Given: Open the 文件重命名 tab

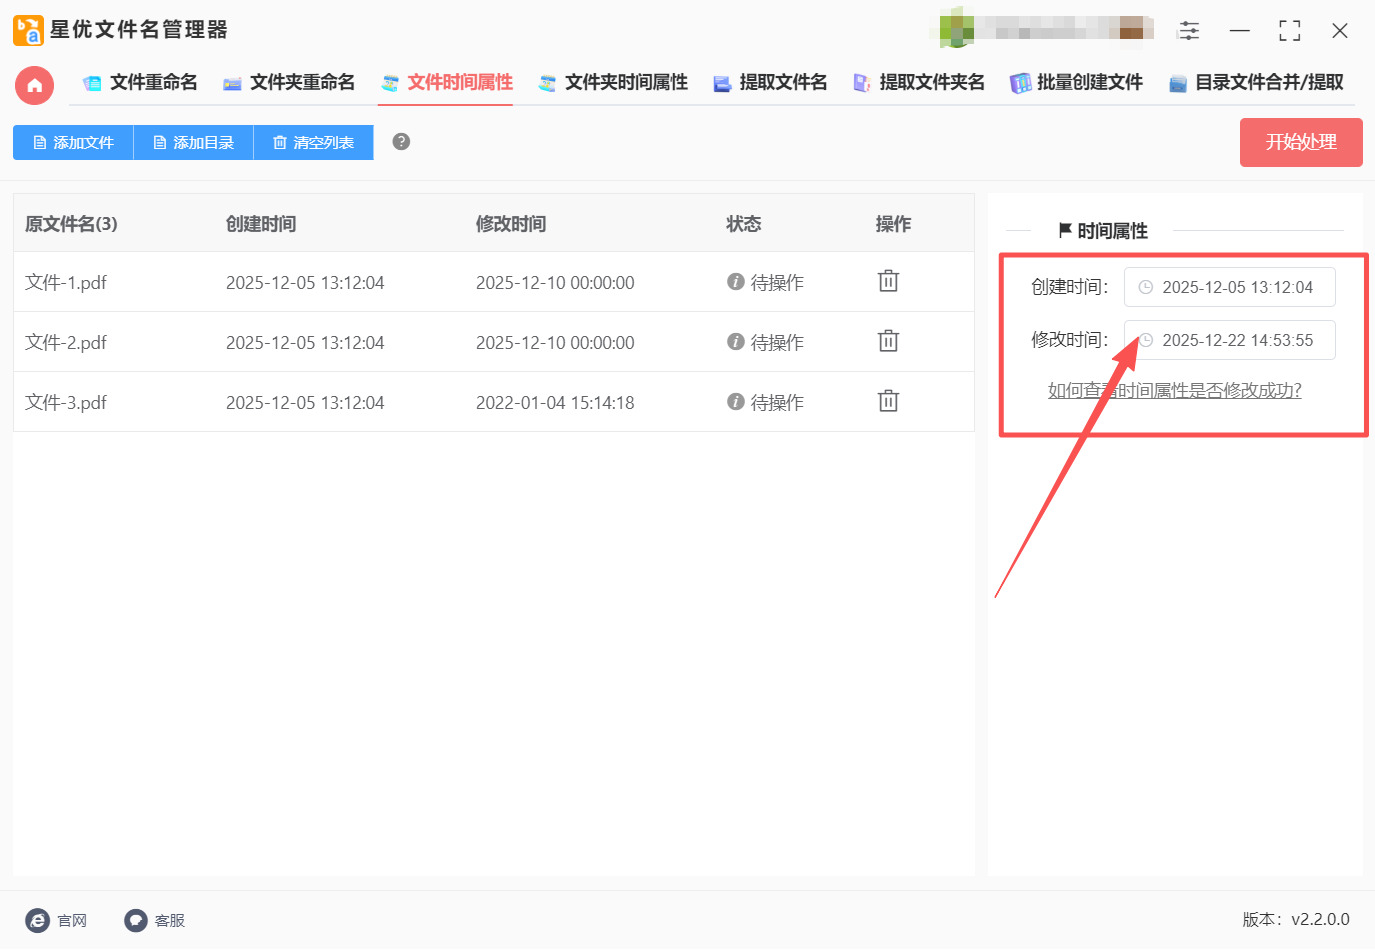Looking at the screenshot, I should [140, 83].
